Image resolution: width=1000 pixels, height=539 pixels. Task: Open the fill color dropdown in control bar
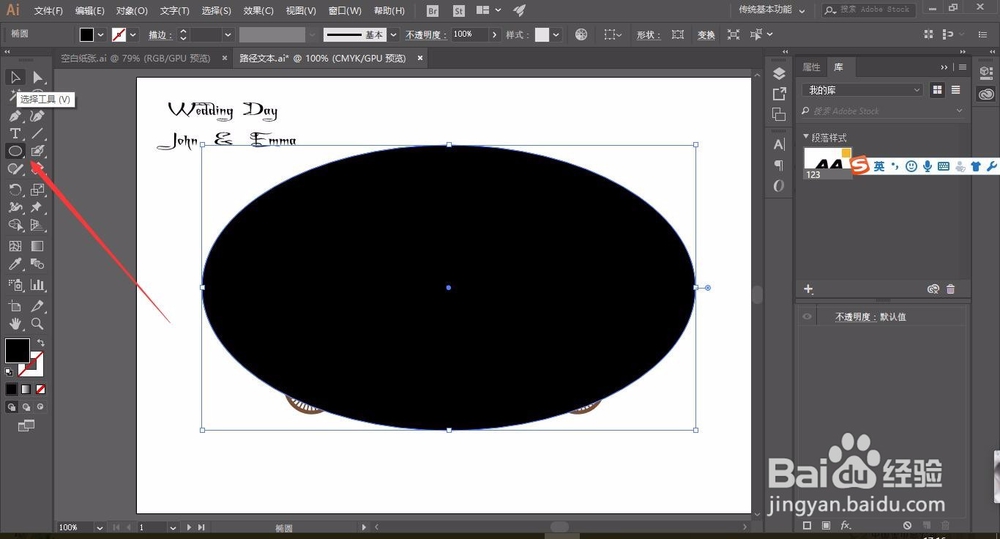click(101, 34)
